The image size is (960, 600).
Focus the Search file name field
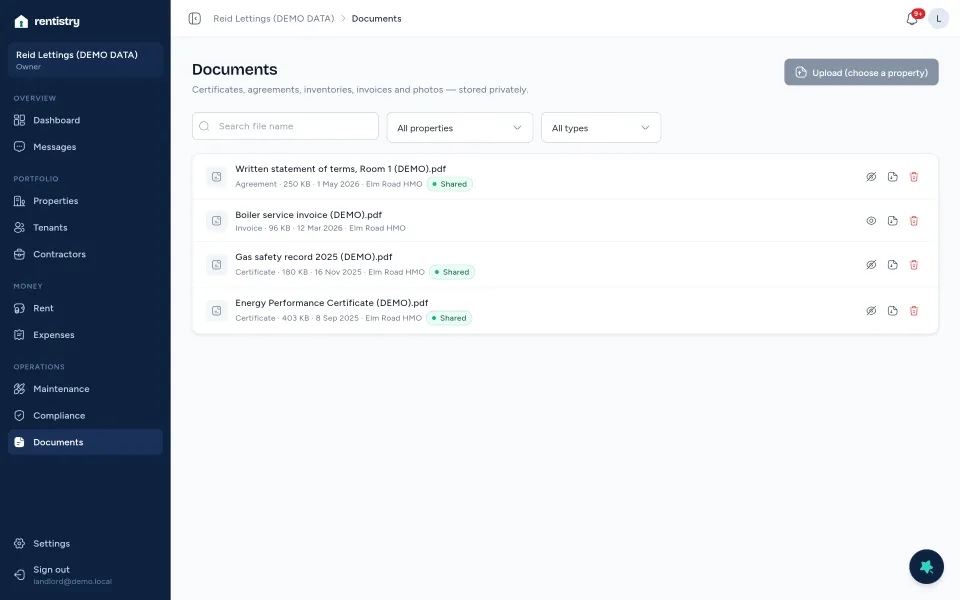pos(285,126)
